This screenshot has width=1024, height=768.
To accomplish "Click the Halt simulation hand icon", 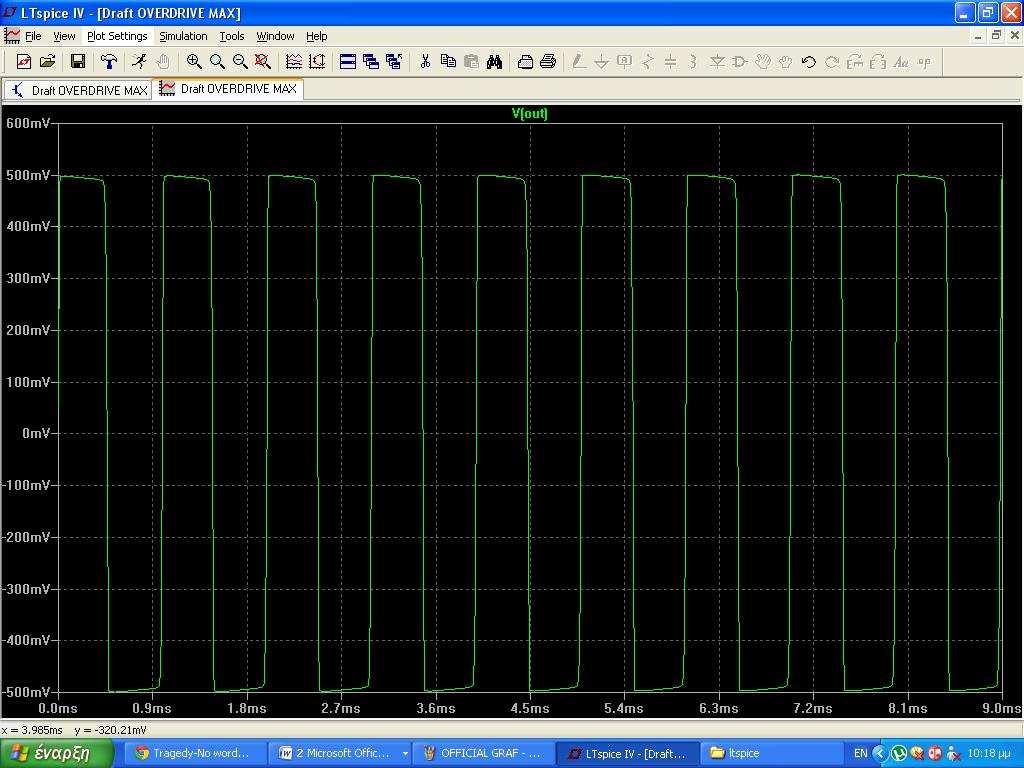I will coord(163,61).
